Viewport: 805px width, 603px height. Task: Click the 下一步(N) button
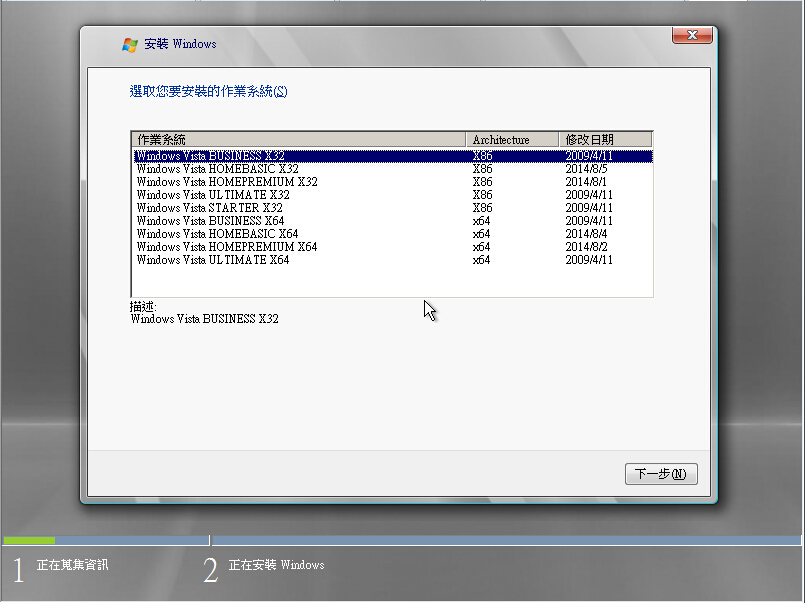click(661, 474)
